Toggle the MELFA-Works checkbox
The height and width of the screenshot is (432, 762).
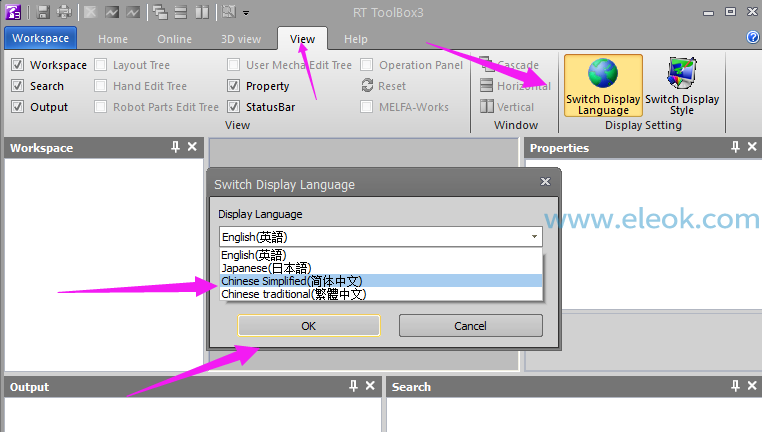pos(367,107)
